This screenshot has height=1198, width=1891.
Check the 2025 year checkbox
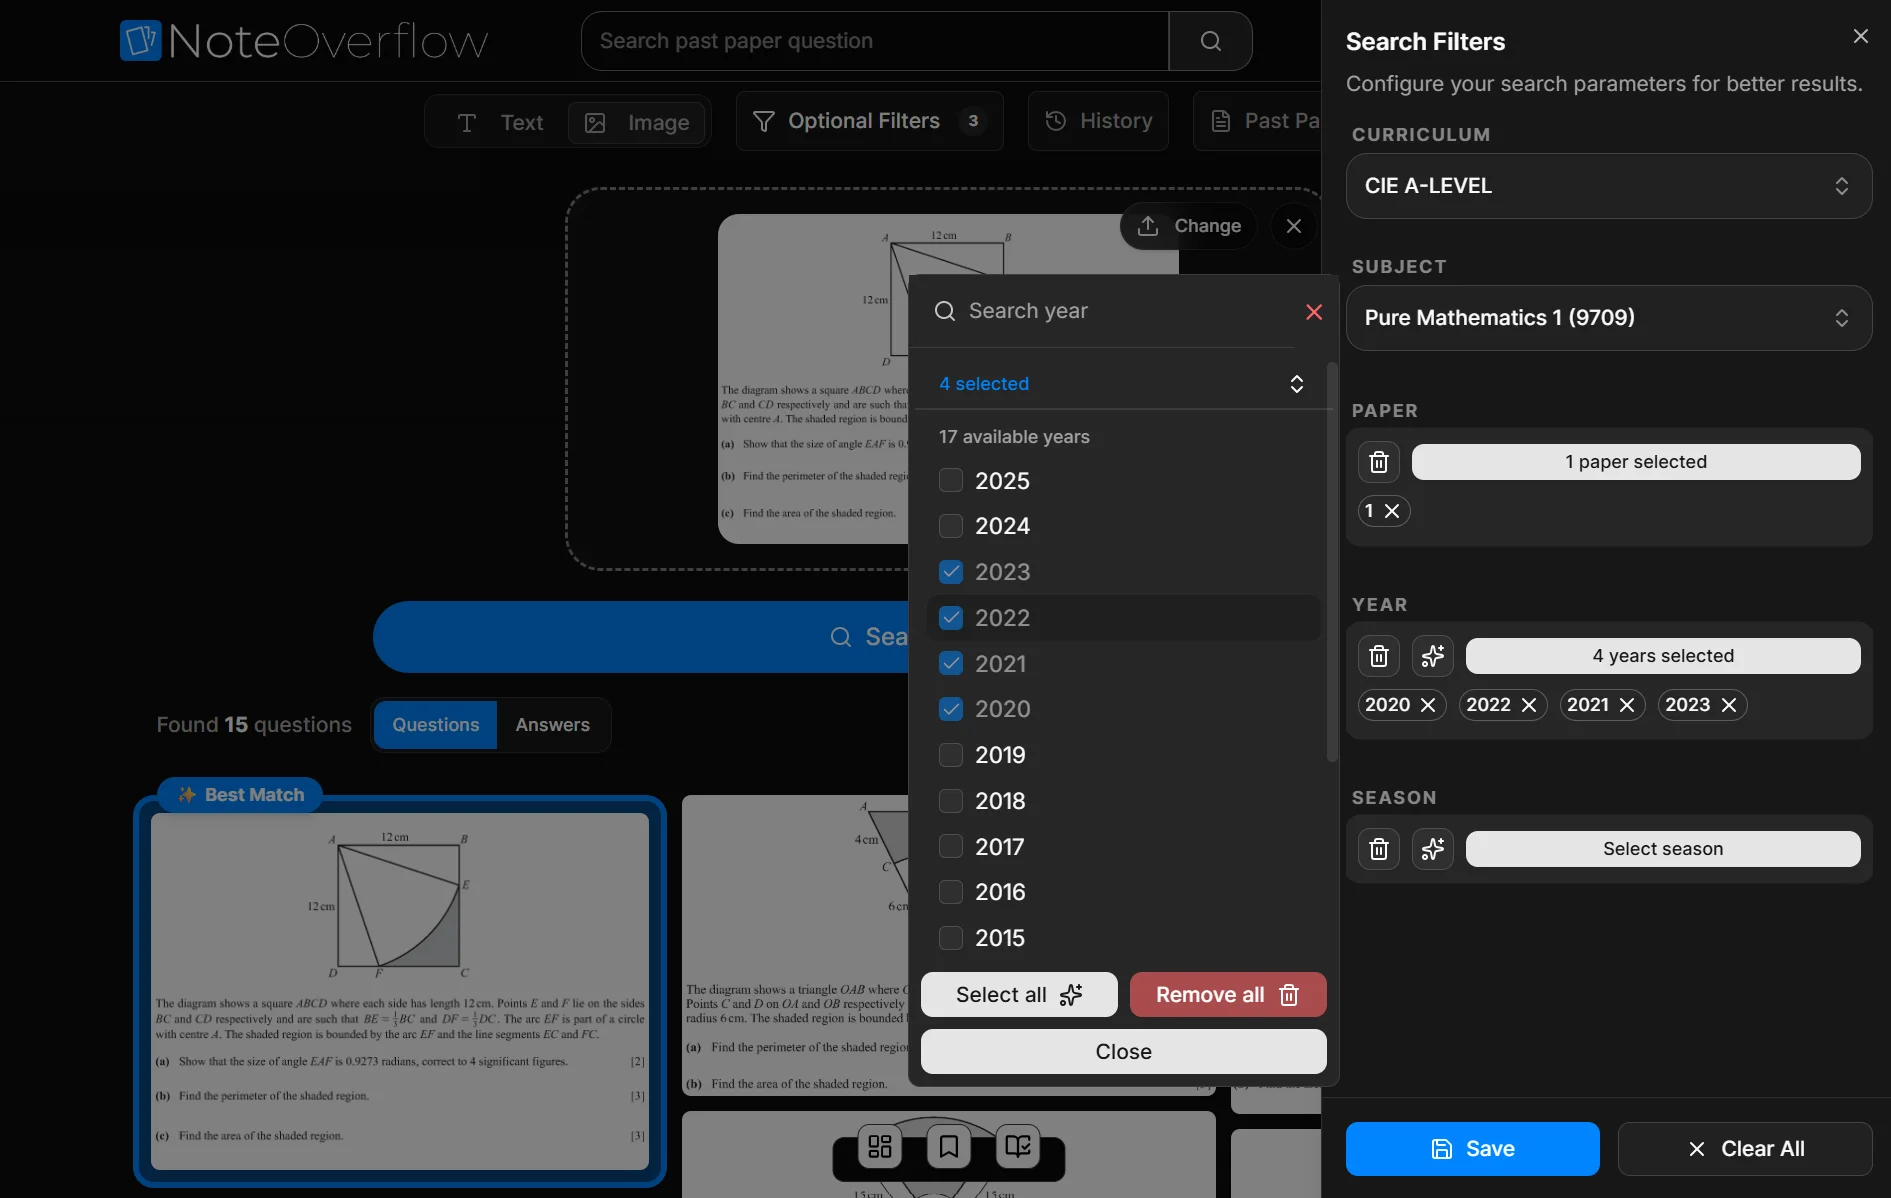click(950, 480)
